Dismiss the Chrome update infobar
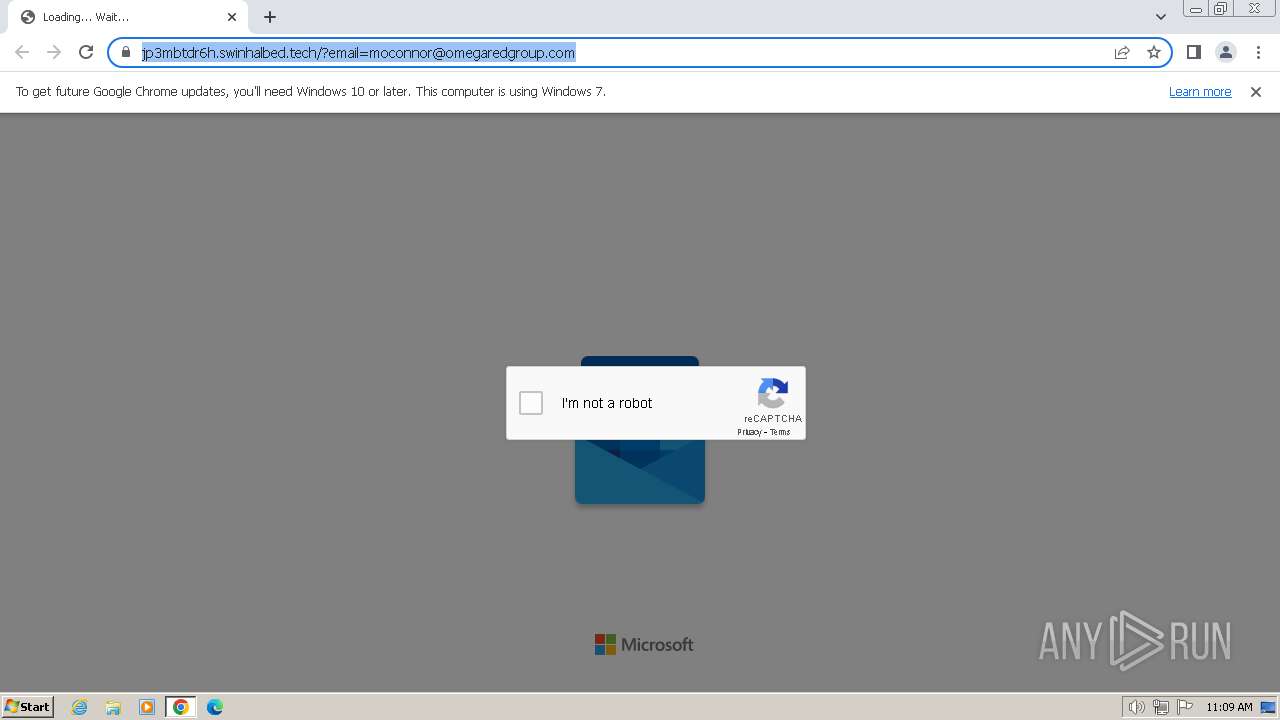Screen dimensions: 1280x720 tap(1256, 91)
